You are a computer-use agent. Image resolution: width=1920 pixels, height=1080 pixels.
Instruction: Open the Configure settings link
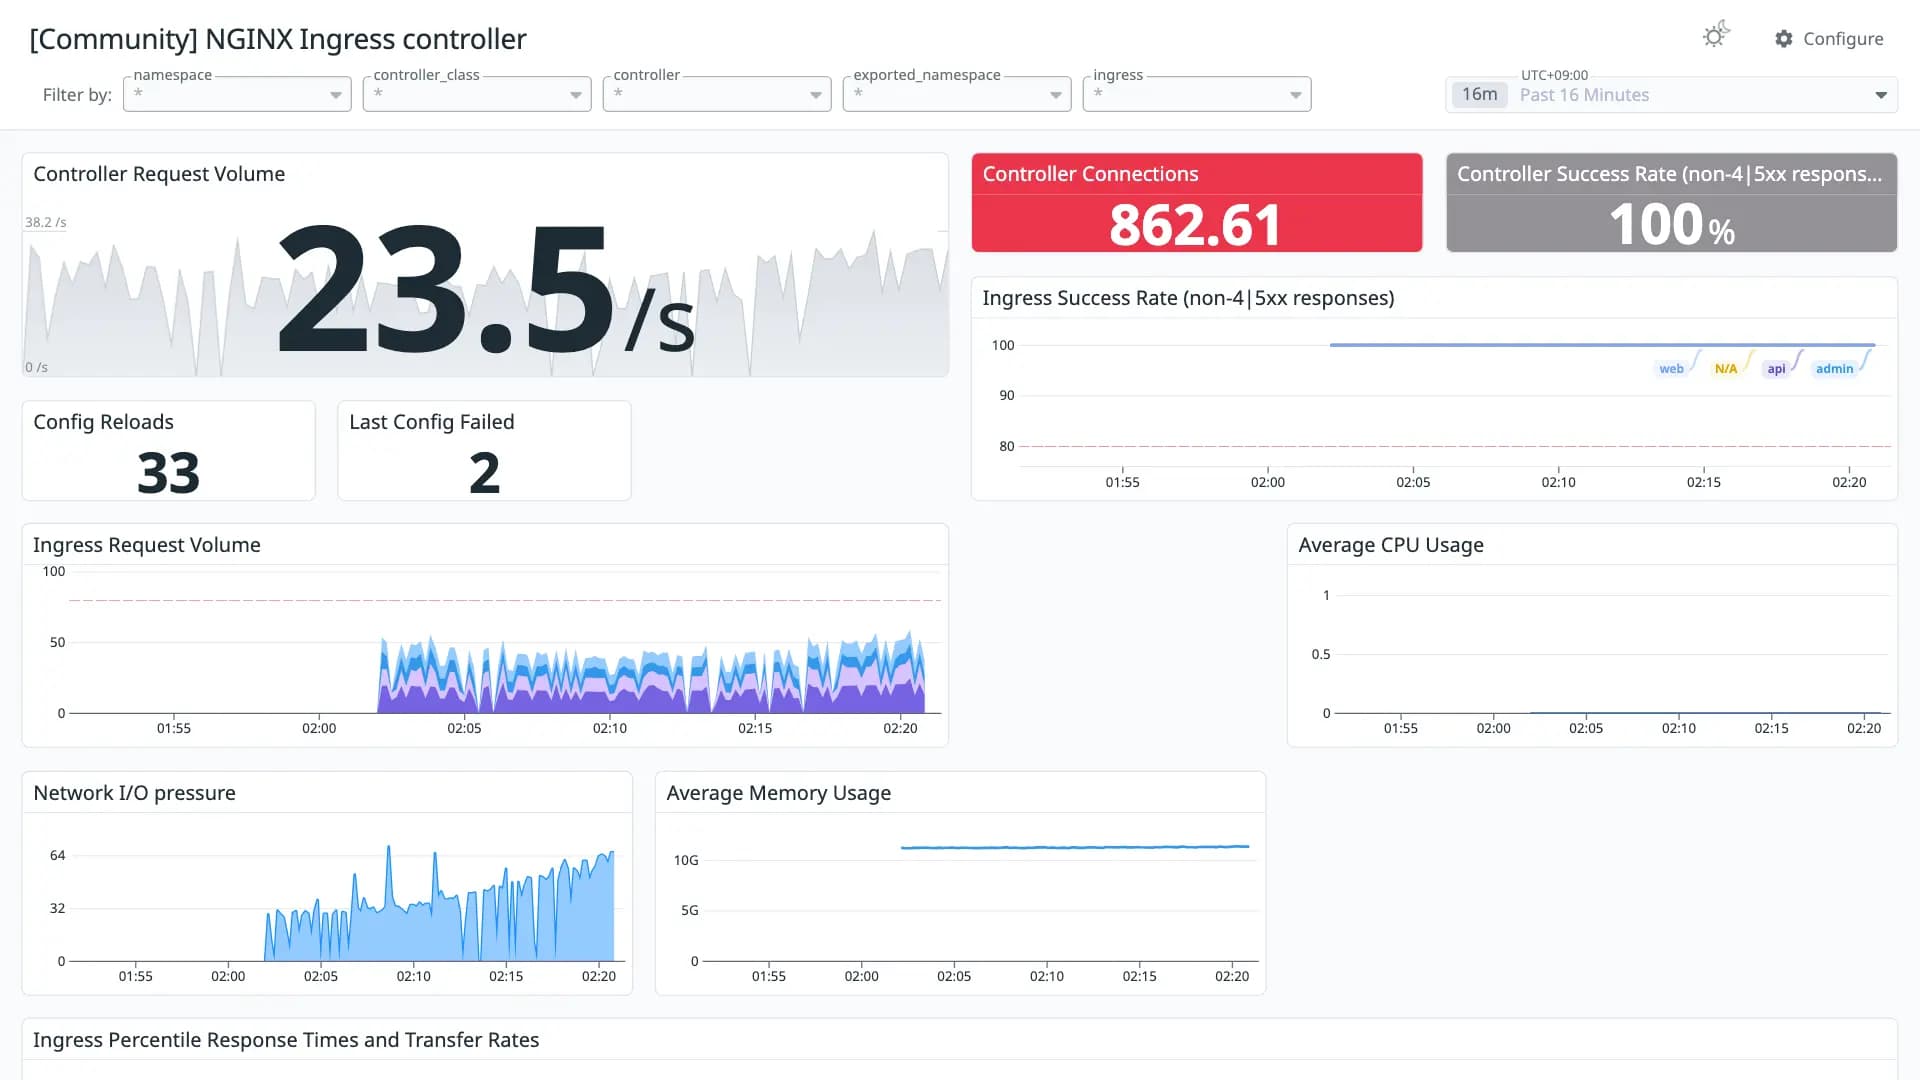(1829, 39)
